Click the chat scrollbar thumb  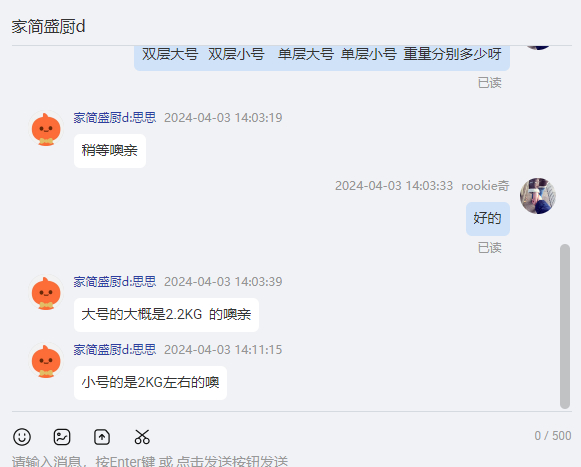(x=565, y=326)
